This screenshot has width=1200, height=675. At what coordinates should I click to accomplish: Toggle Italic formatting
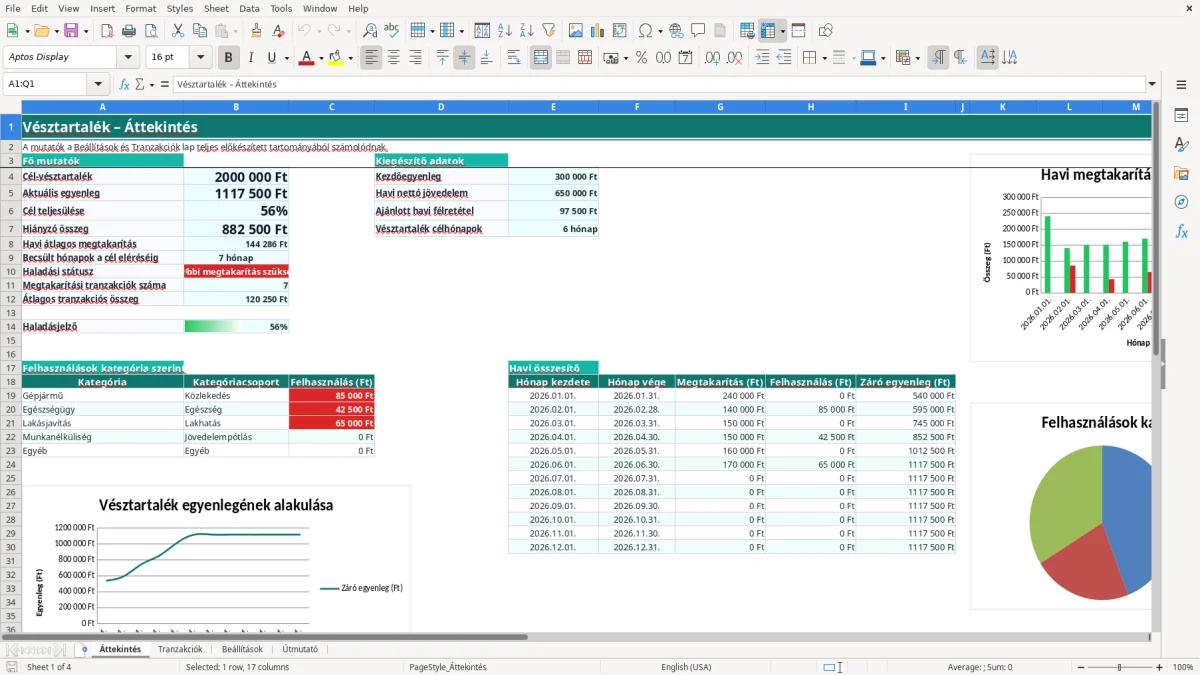pyautogui.click(x=251, y=58)
